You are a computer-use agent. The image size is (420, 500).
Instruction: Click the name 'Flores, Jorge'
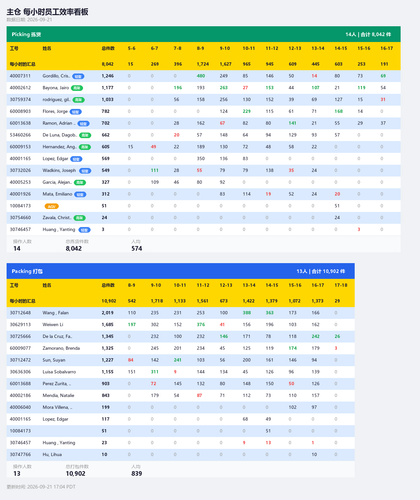click(x=55, y=111)
